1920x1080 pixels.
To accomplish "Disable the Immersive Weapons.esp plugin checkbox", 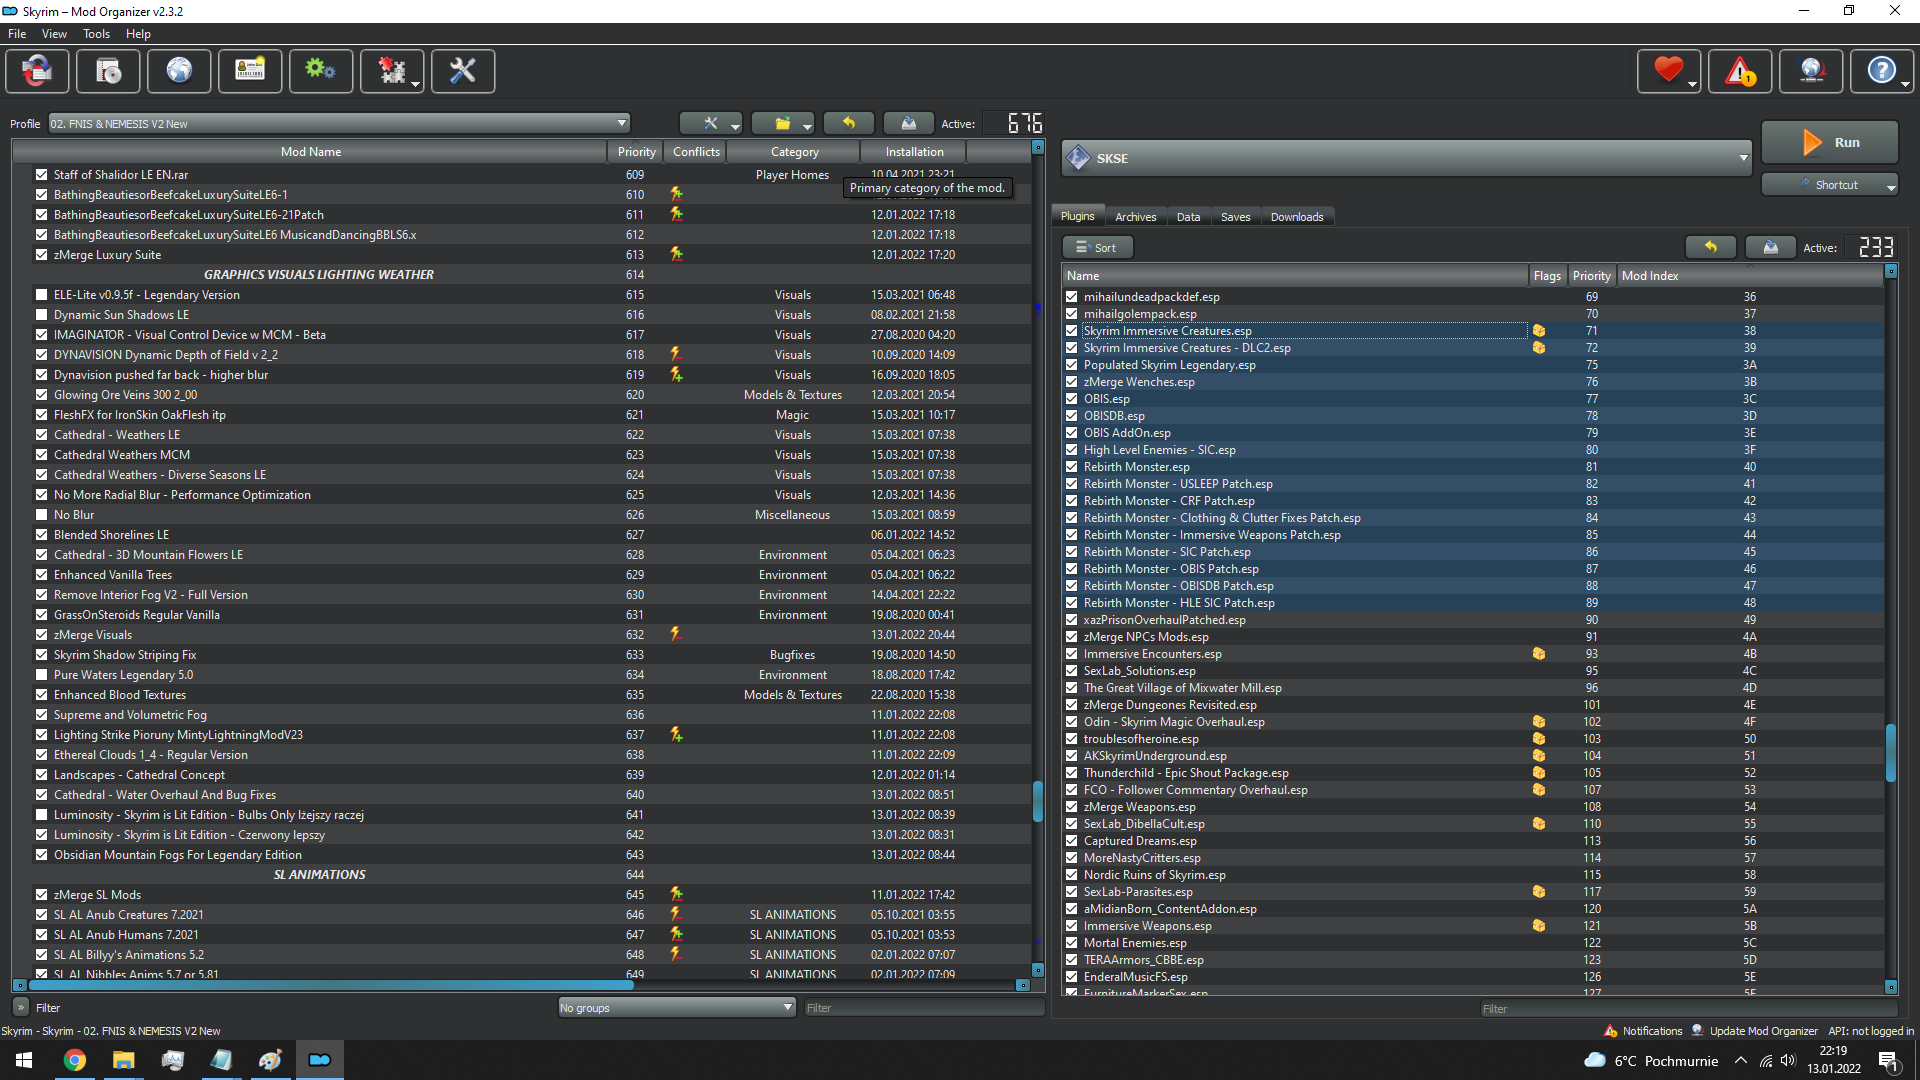I will (x=1071, y=926).
